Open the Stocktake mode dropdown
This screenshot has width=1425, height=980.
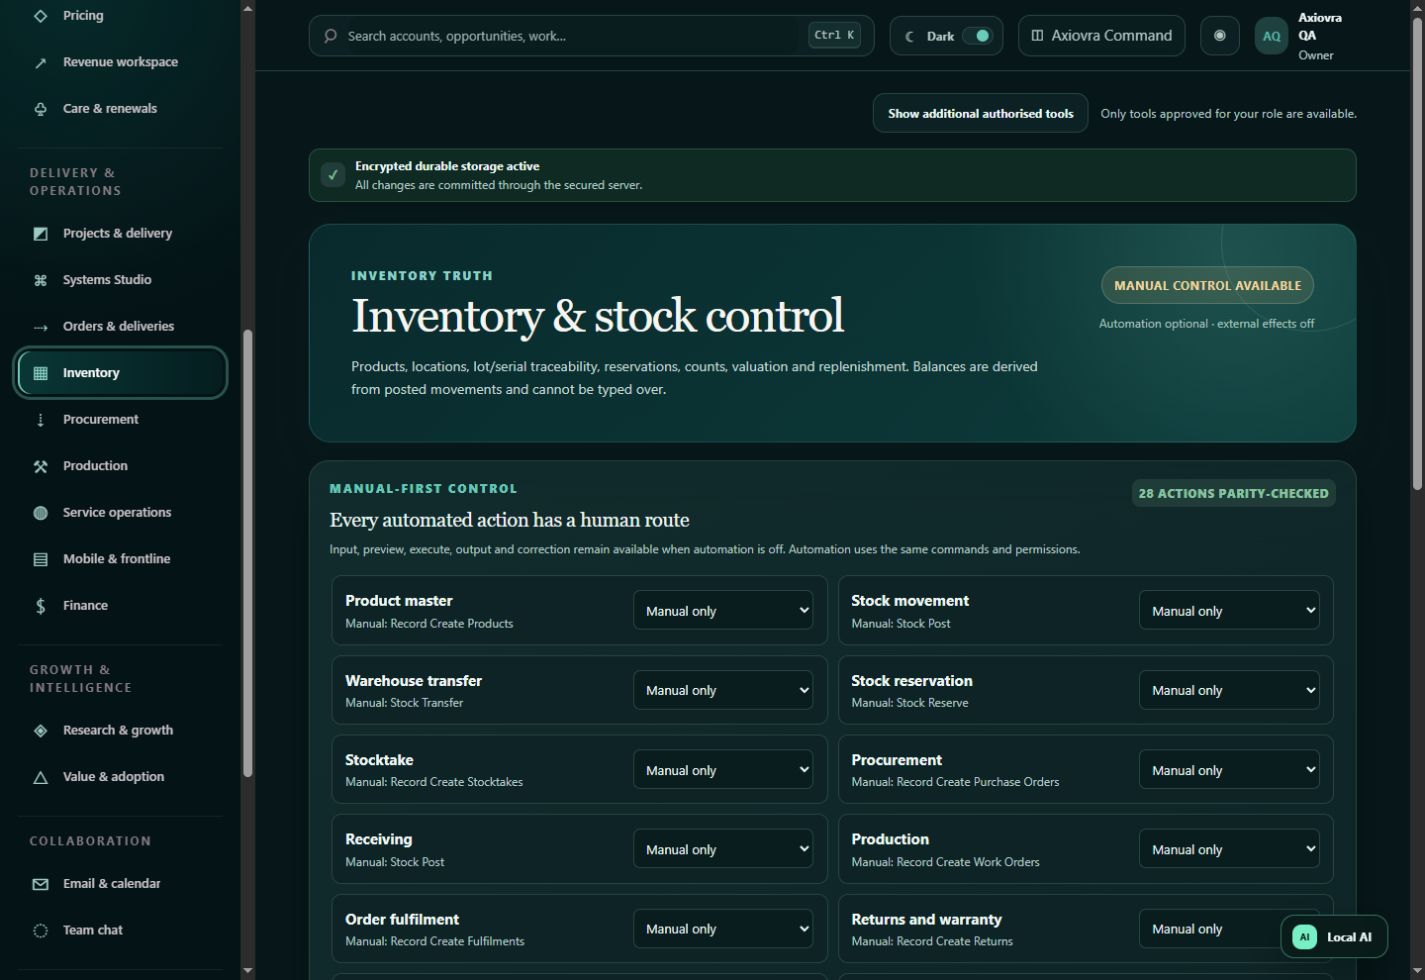[x=723, y=769]
